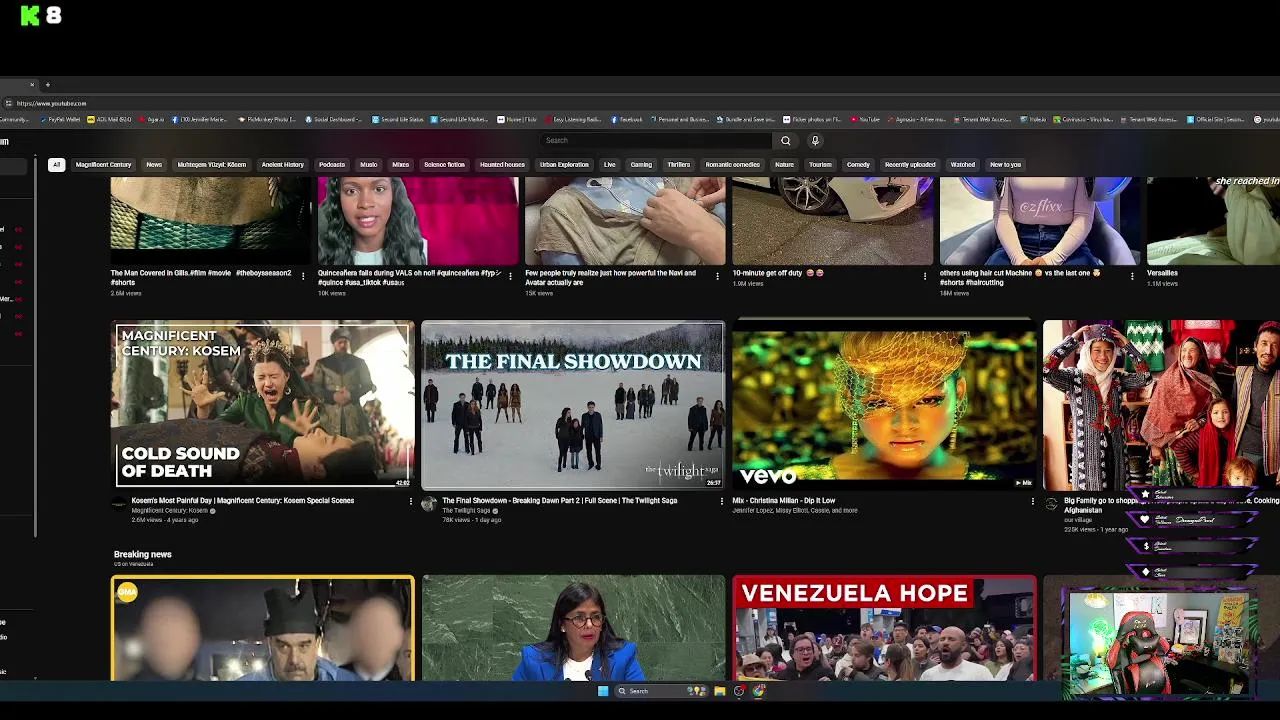Open more options for Kosem's Most Painful Day video
This screenshot has height=720, width=1280.
[410, 501]
